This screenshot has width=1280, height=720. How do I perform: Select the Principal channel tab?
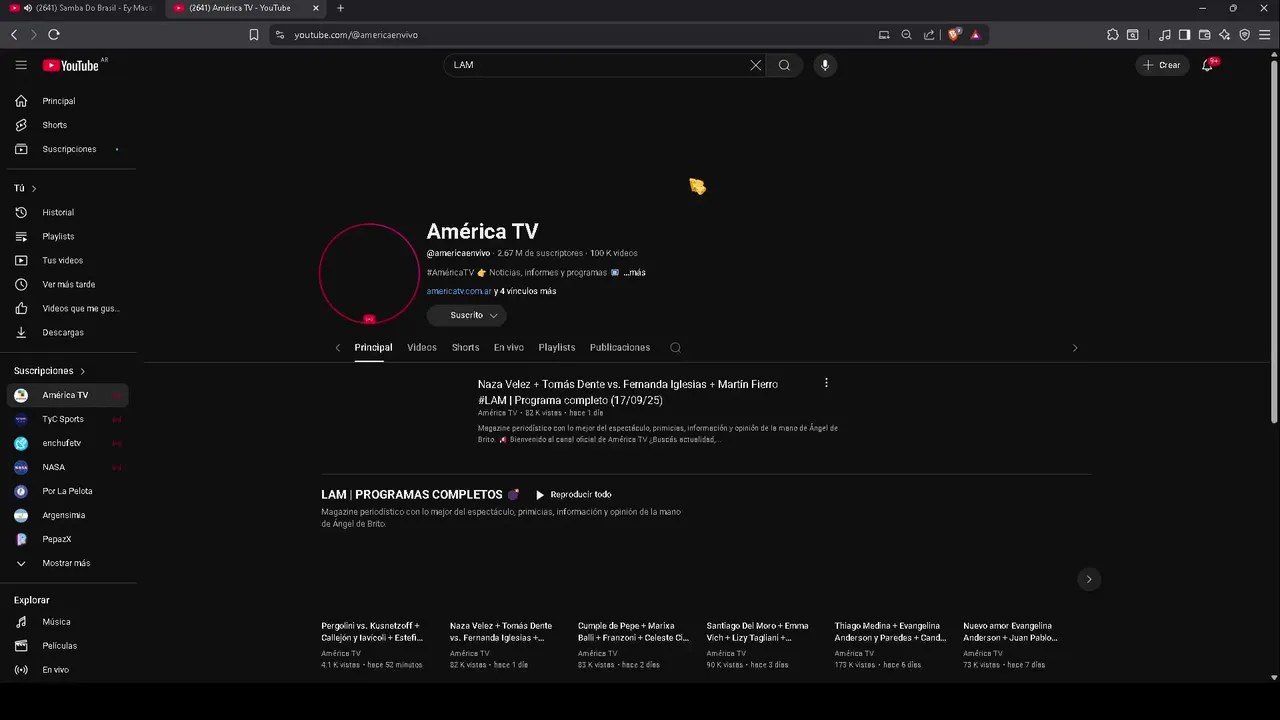[373, 348]
